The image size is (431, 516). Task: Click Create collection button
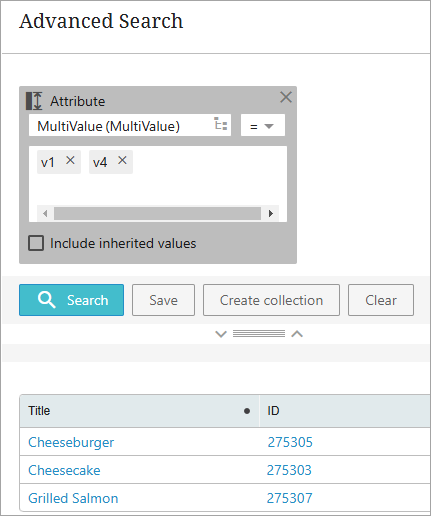pos(271,300)
